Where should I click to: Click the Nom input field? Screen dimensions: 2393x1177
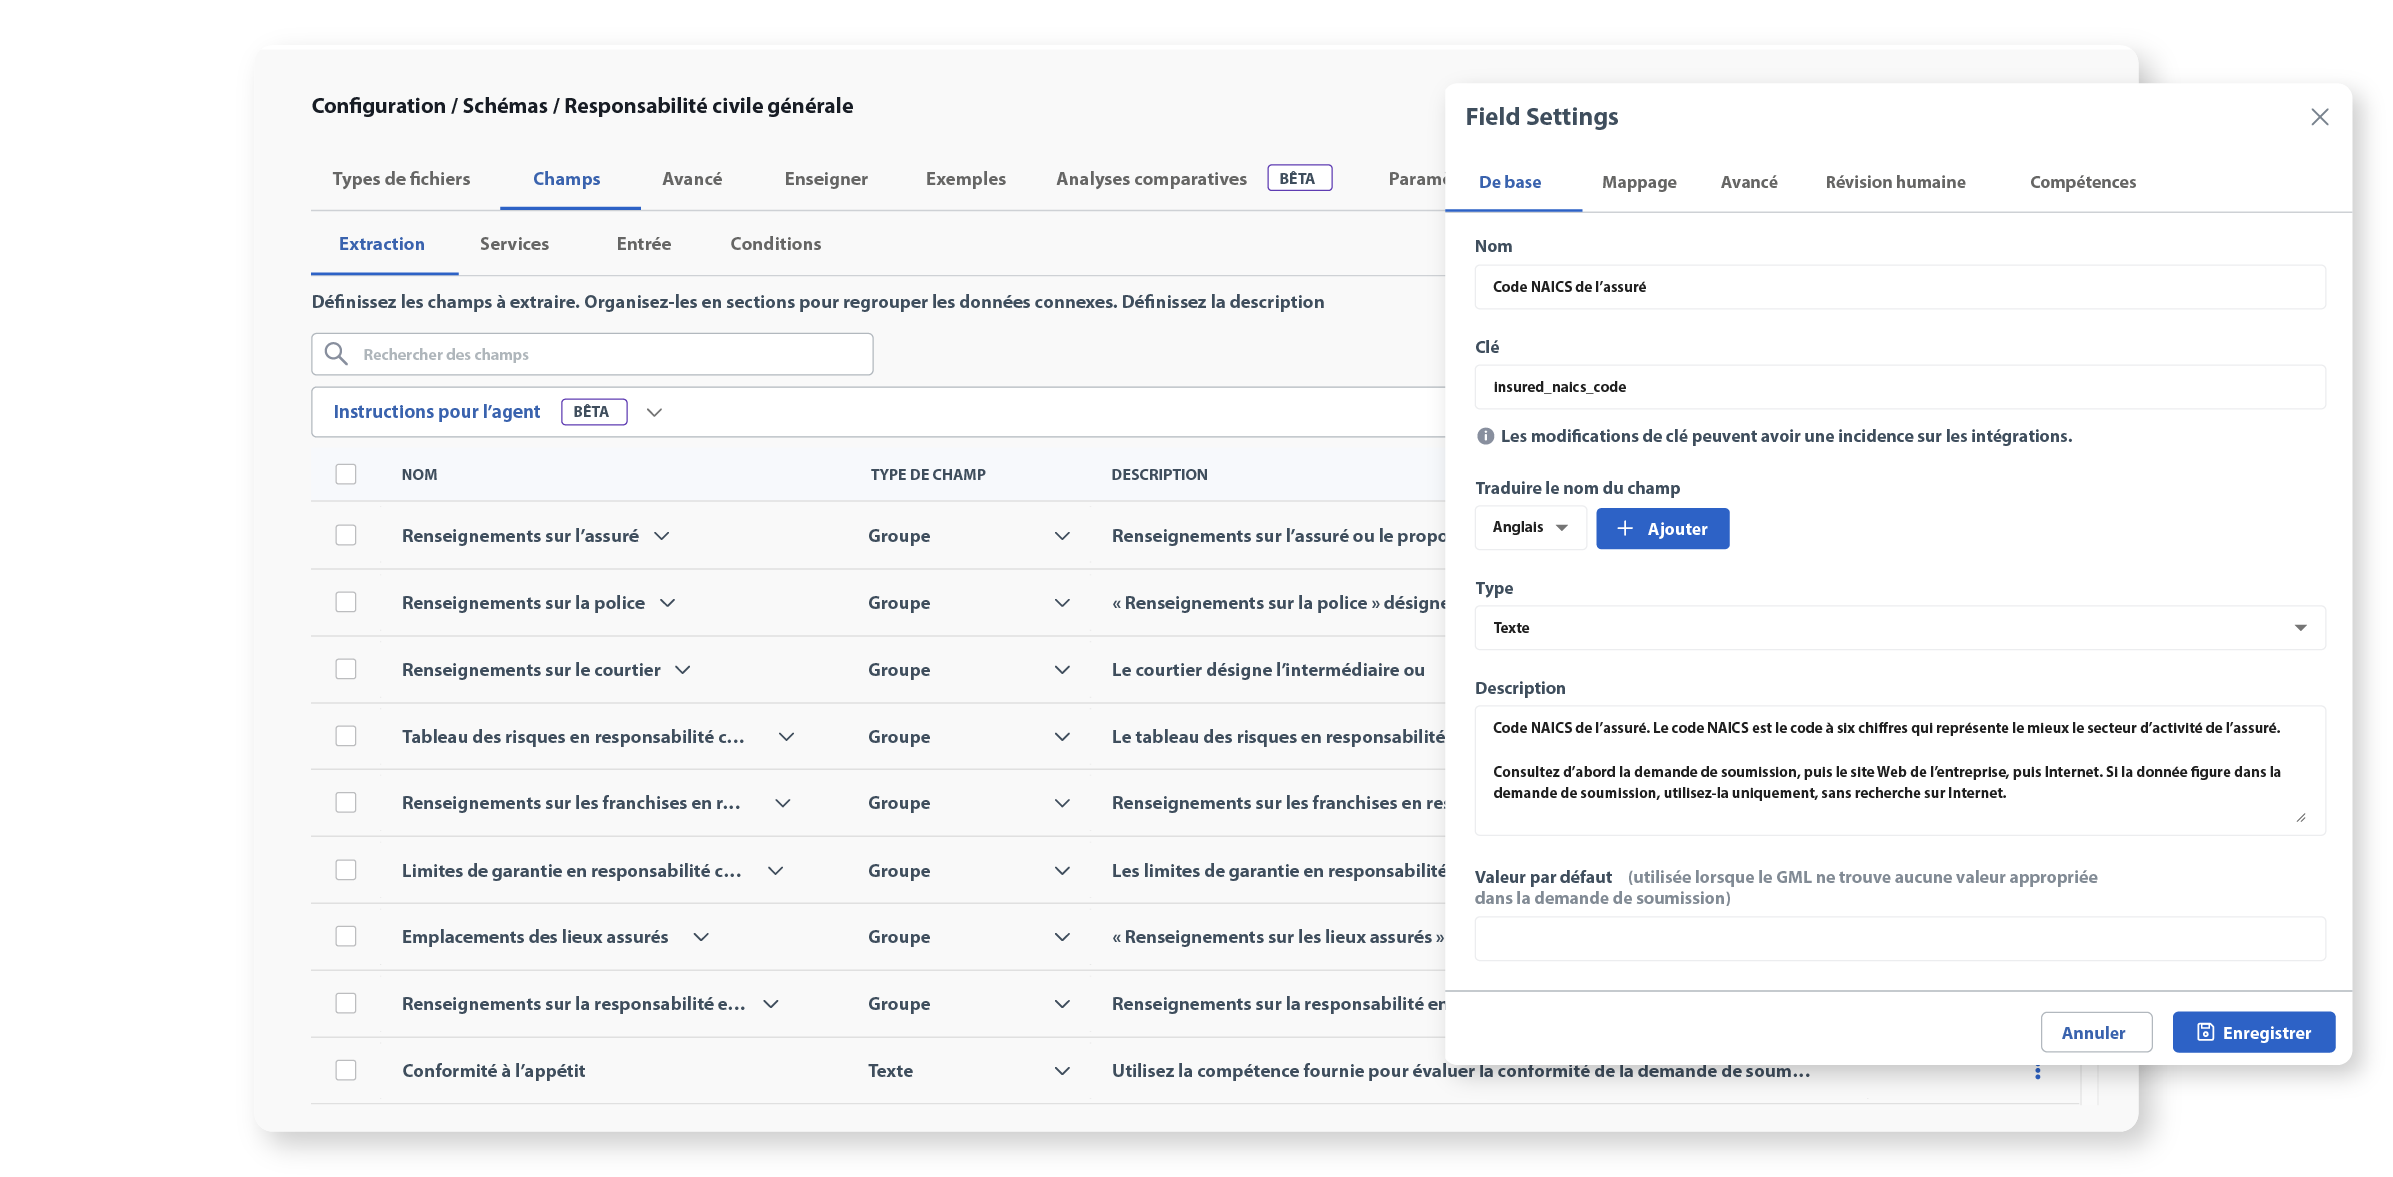1899,287
